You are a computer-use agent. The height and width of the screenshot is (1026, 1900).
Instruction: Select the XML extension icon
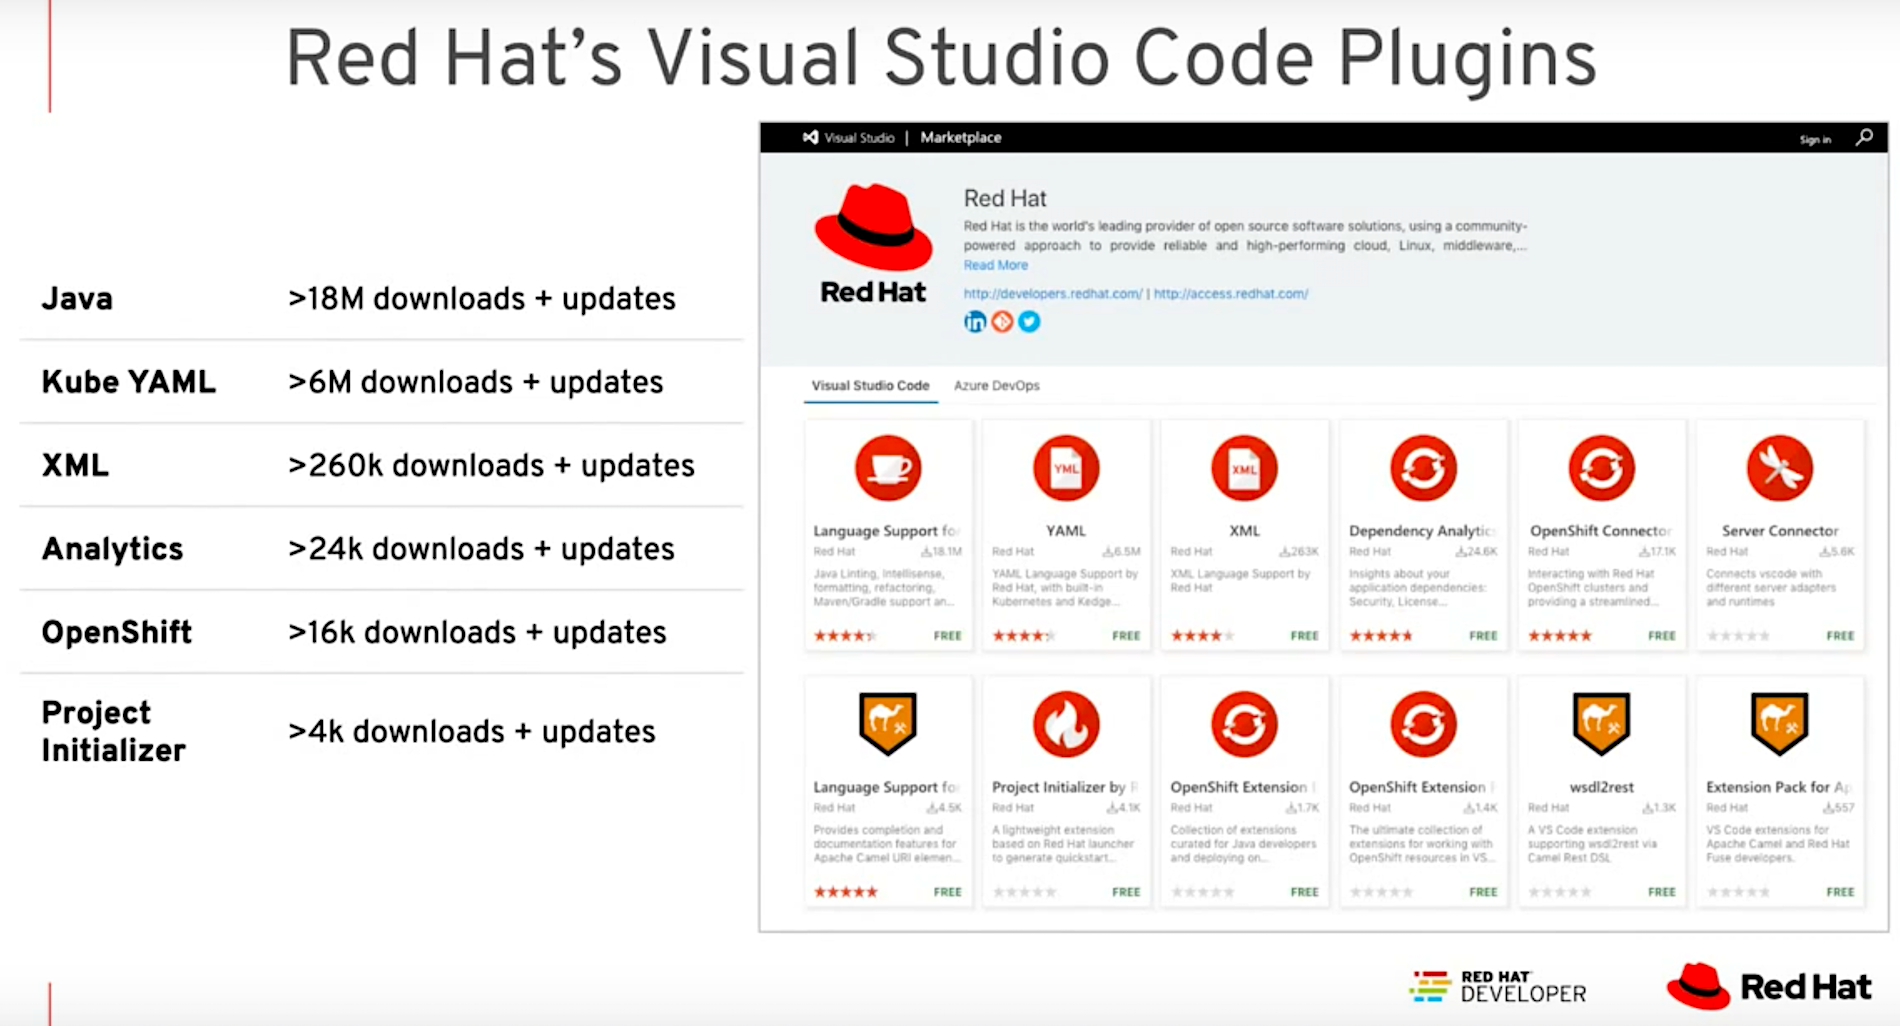(x=1244, y=468)
